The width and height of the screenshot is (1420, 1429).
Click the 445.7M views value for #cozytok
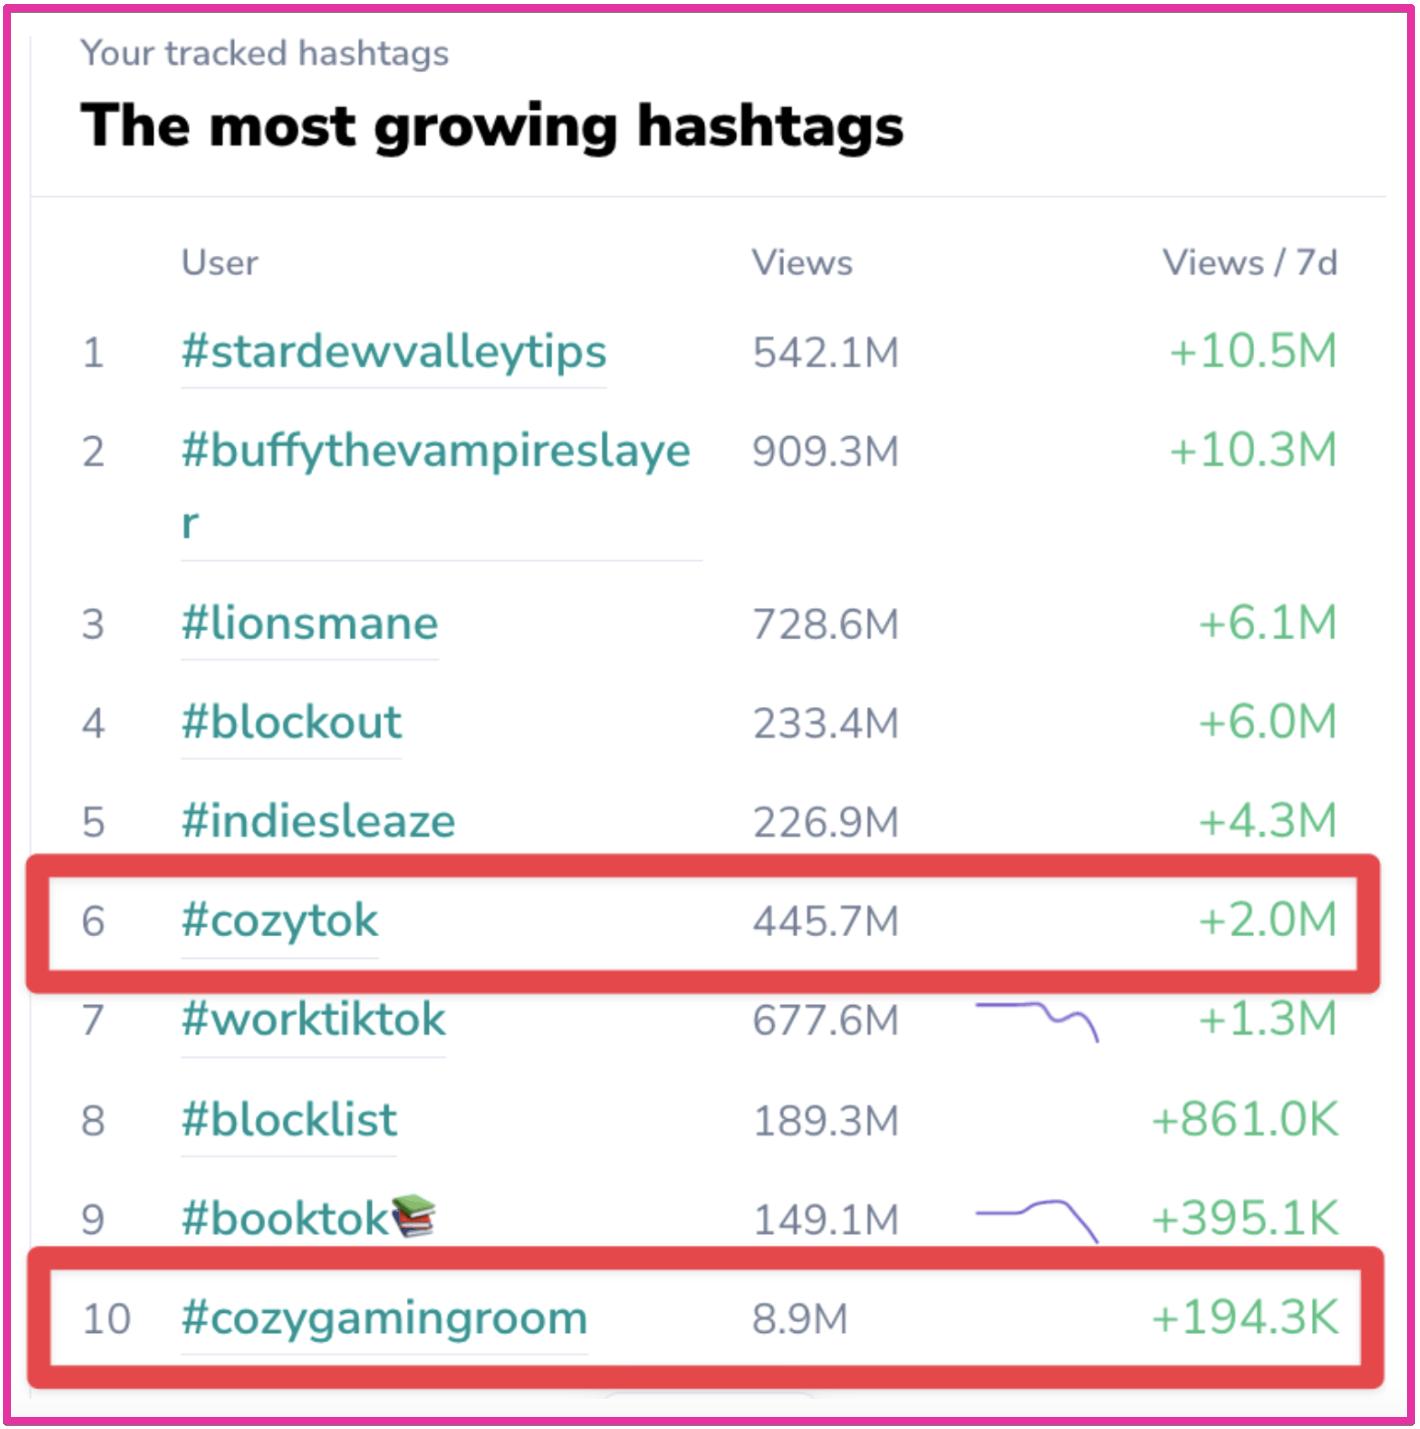(826, 921)
